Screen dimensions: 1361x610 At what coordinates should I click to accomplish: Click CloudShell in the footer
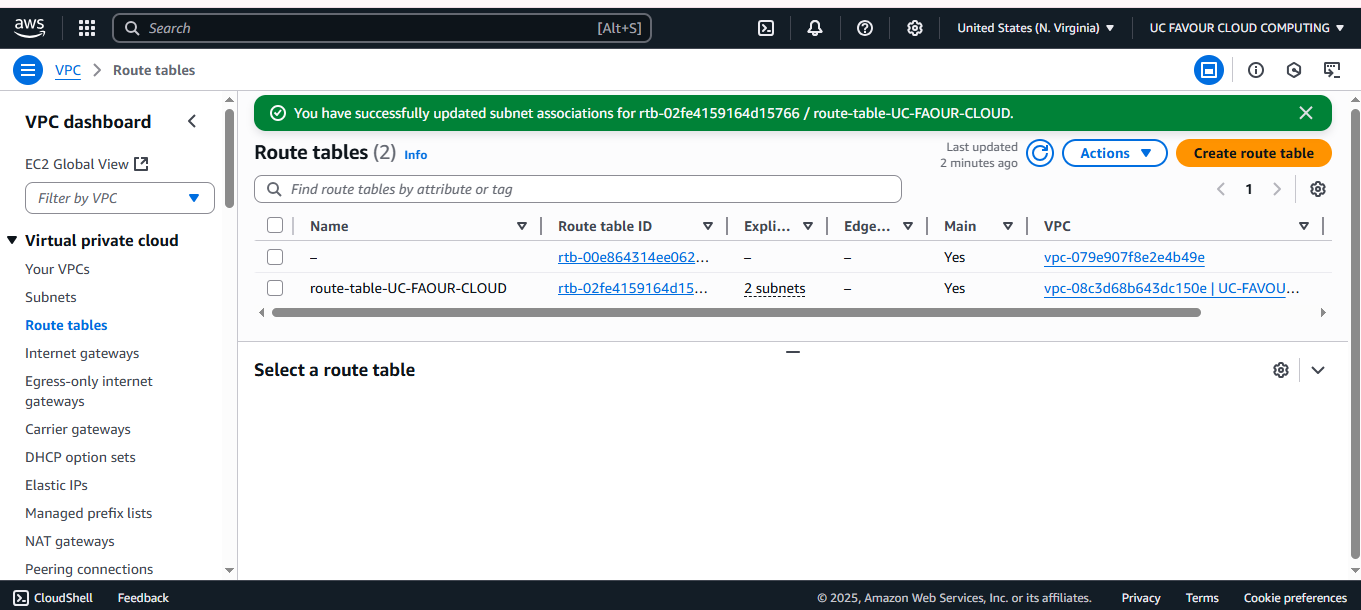53,598
